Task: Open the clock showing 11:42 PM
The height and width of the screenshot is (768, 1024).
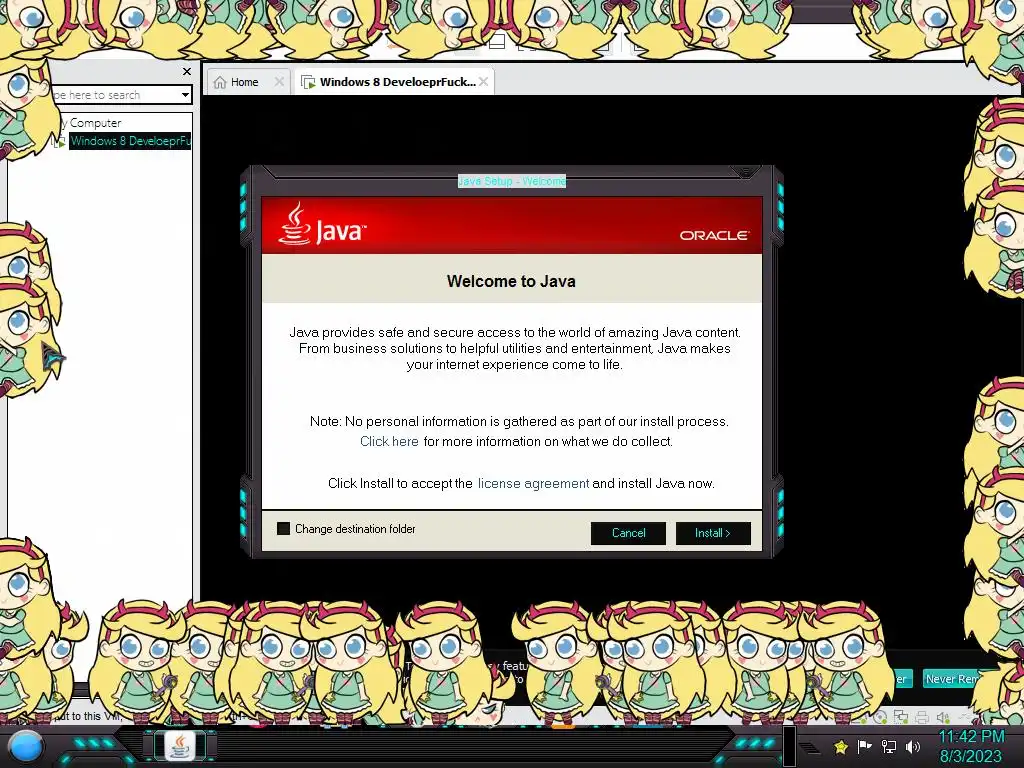Action: click(971, 746)
